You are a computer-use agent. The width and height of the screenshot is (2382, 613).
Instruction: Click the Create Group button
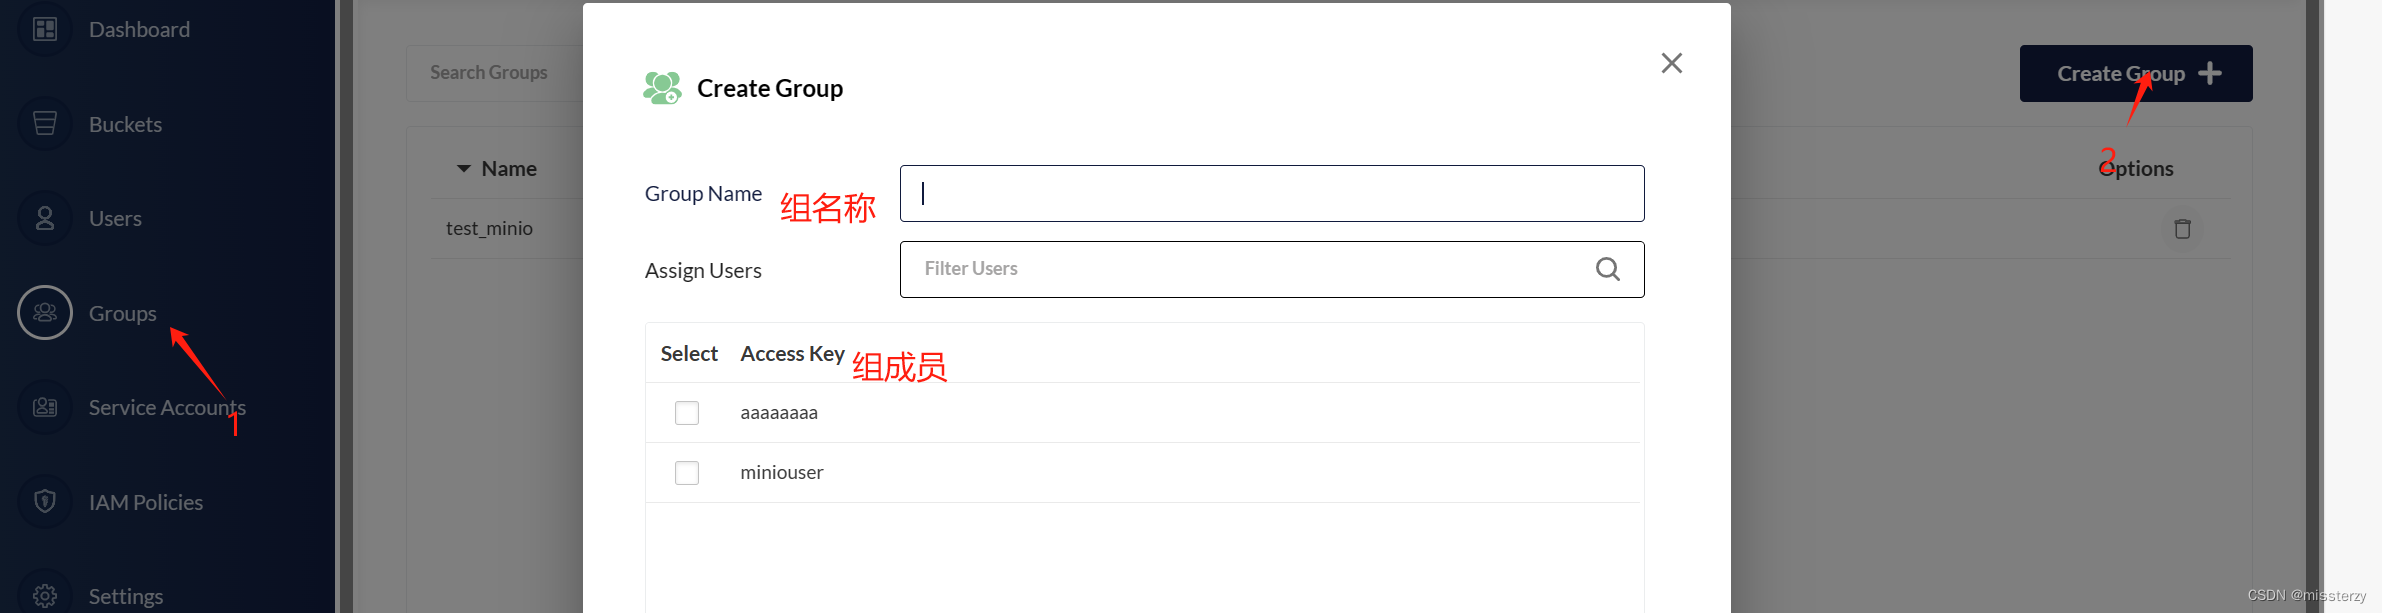2136,72
